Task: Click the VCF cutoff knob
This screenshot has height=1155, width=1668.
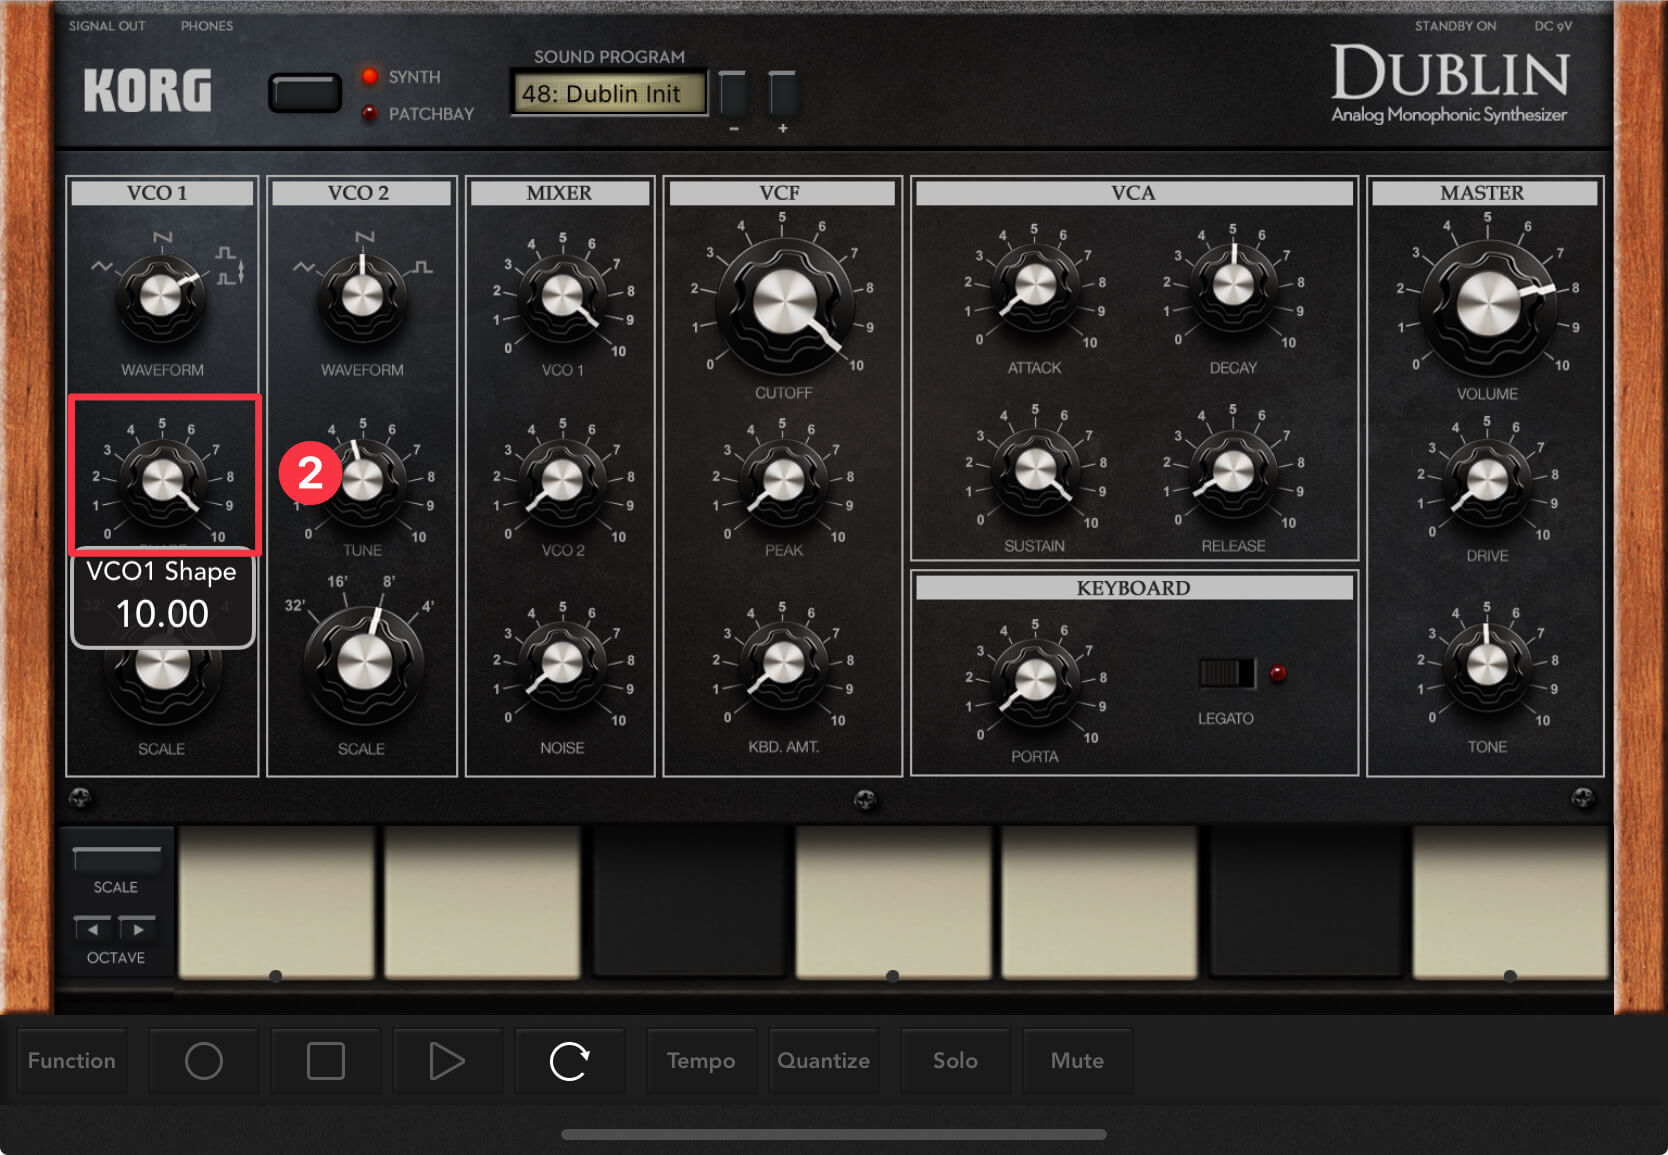Action: pyautogui.click(x=783, y=304)
